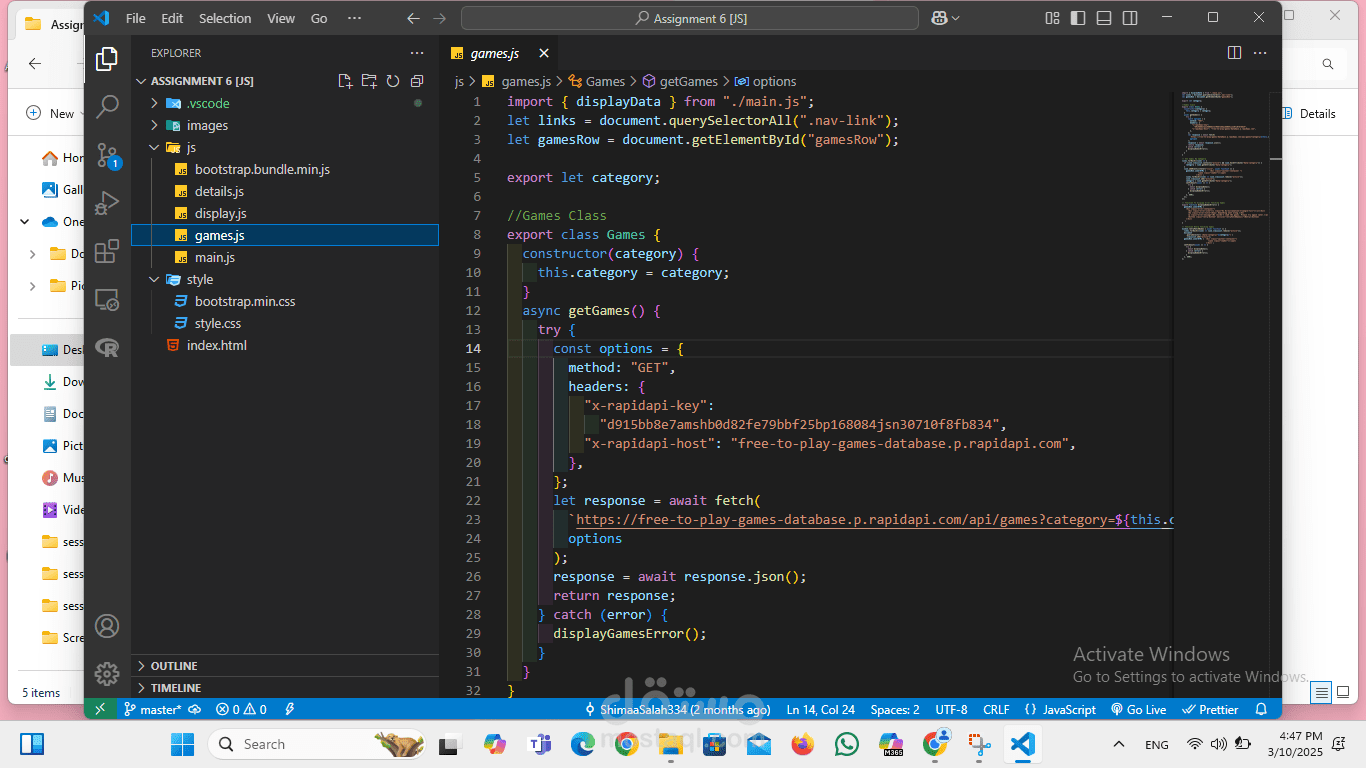Expand the images folder
The width and height of the screenshot is (1366, 768).
pos(207,125)
